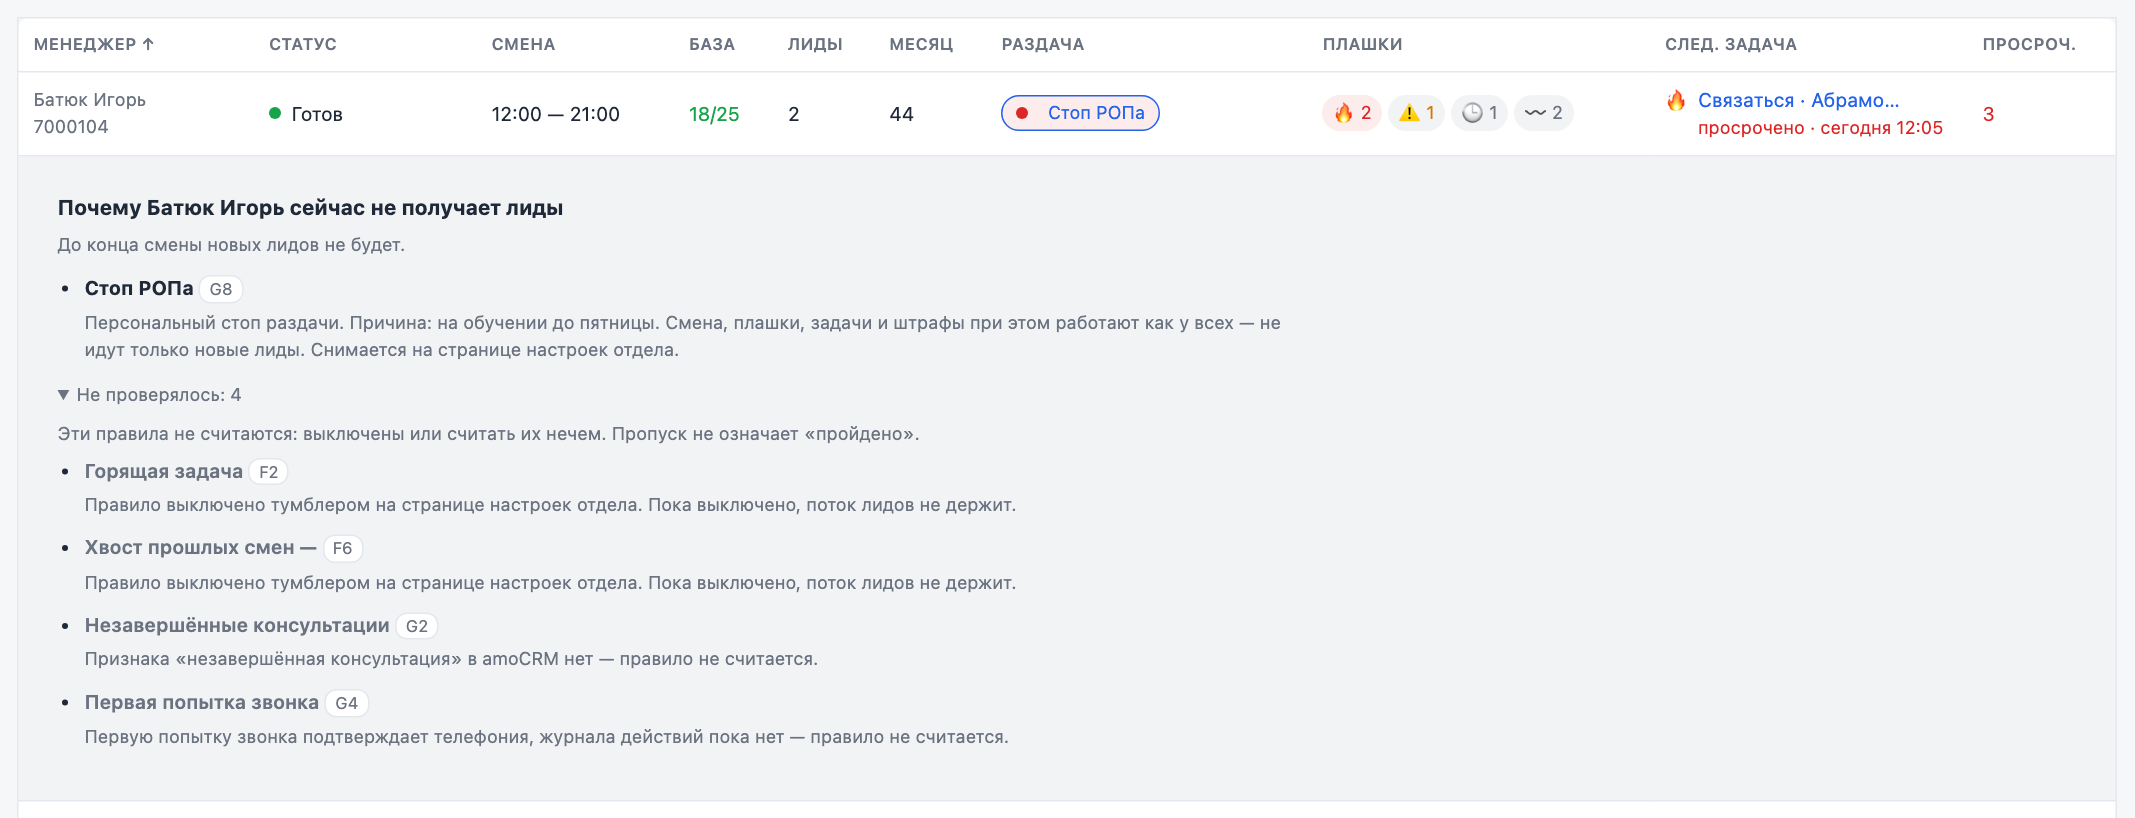
Task: Click the «Первая попытка звонка» rule title
Action: [x=202, y=702]
